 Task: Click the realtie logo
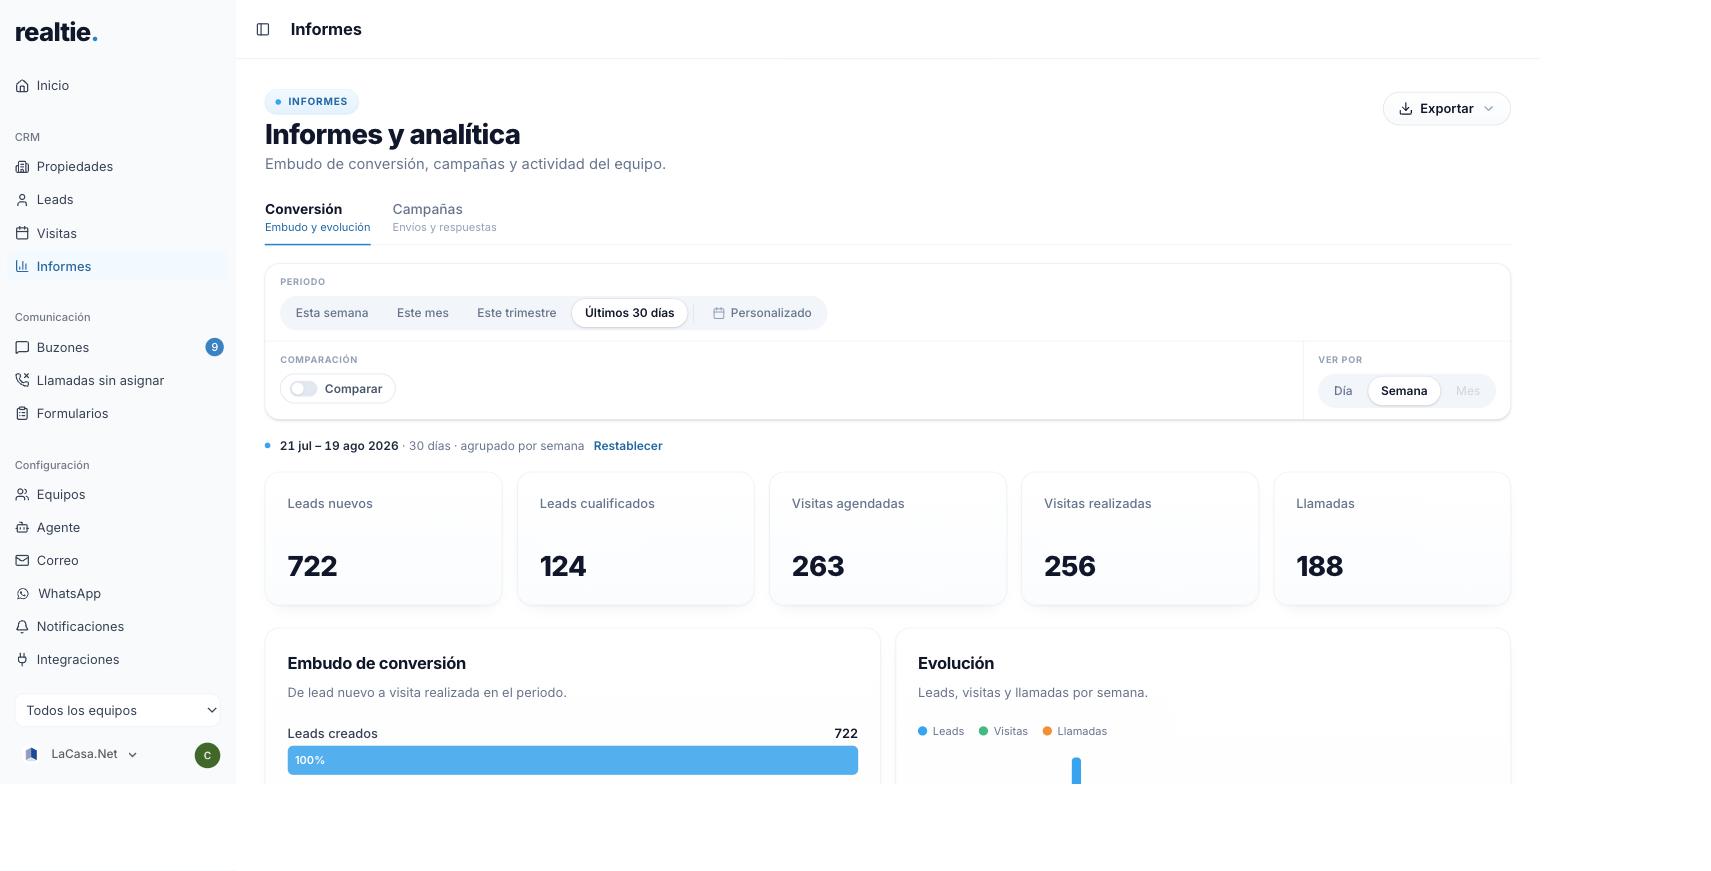[x=56, y=31]
